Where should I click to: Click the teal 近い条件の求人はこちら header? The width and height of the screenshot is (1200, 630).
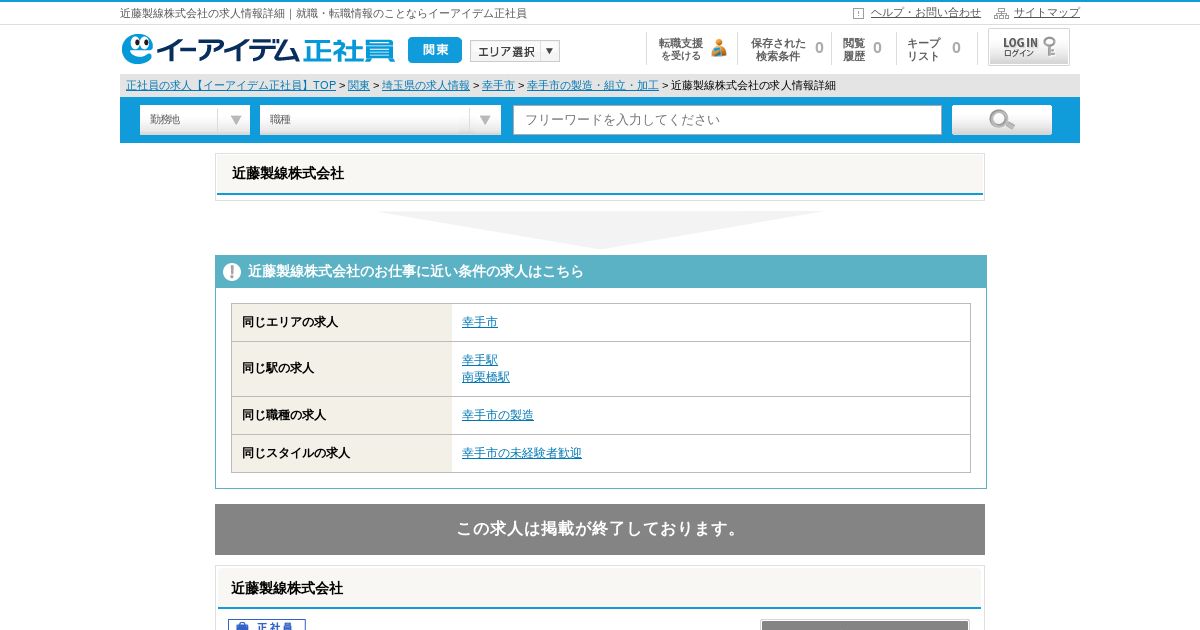(x=600, y=272)
